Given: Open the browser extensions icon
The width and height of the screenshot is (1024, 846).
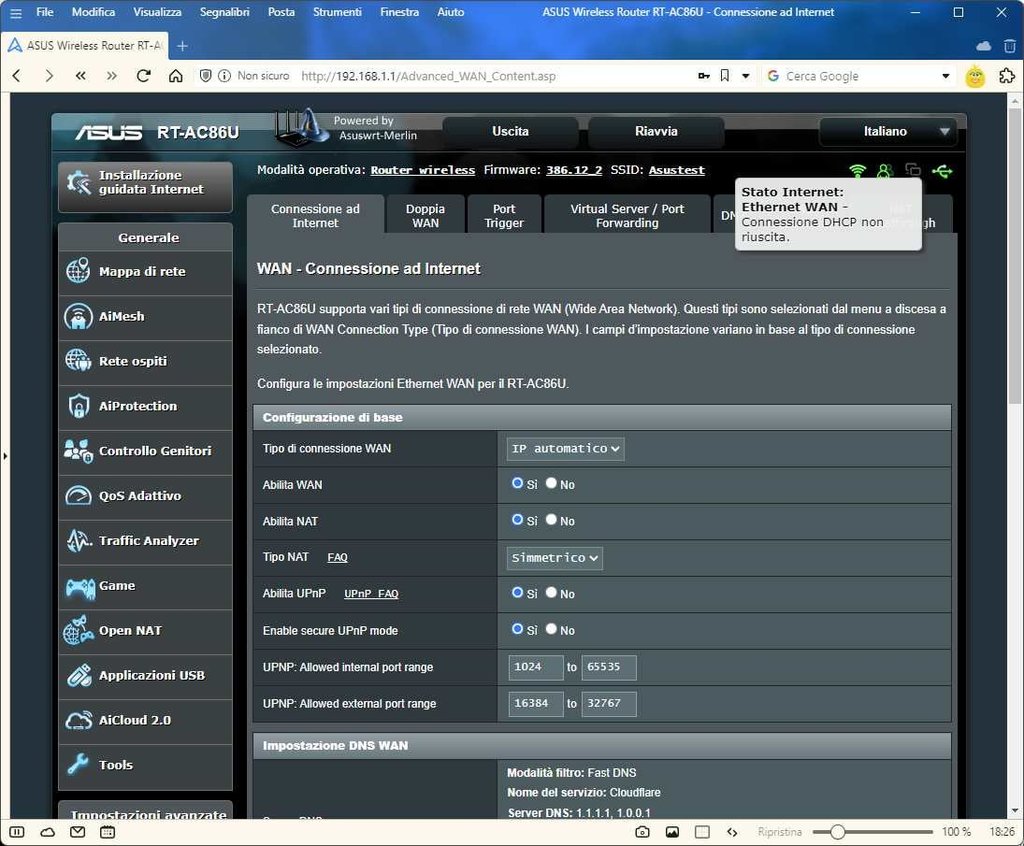Looking at the screenshot, I should (1007, 76).
